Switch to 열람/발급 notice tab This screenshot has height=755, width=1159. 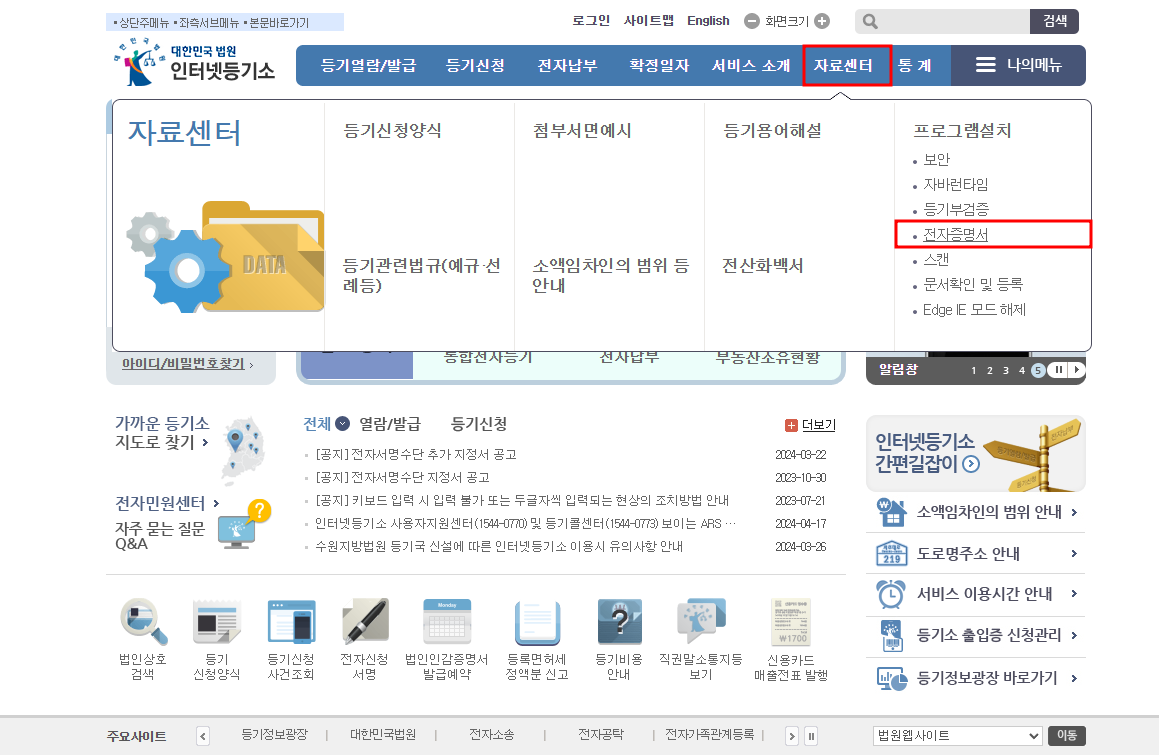[x=390, y=424]
